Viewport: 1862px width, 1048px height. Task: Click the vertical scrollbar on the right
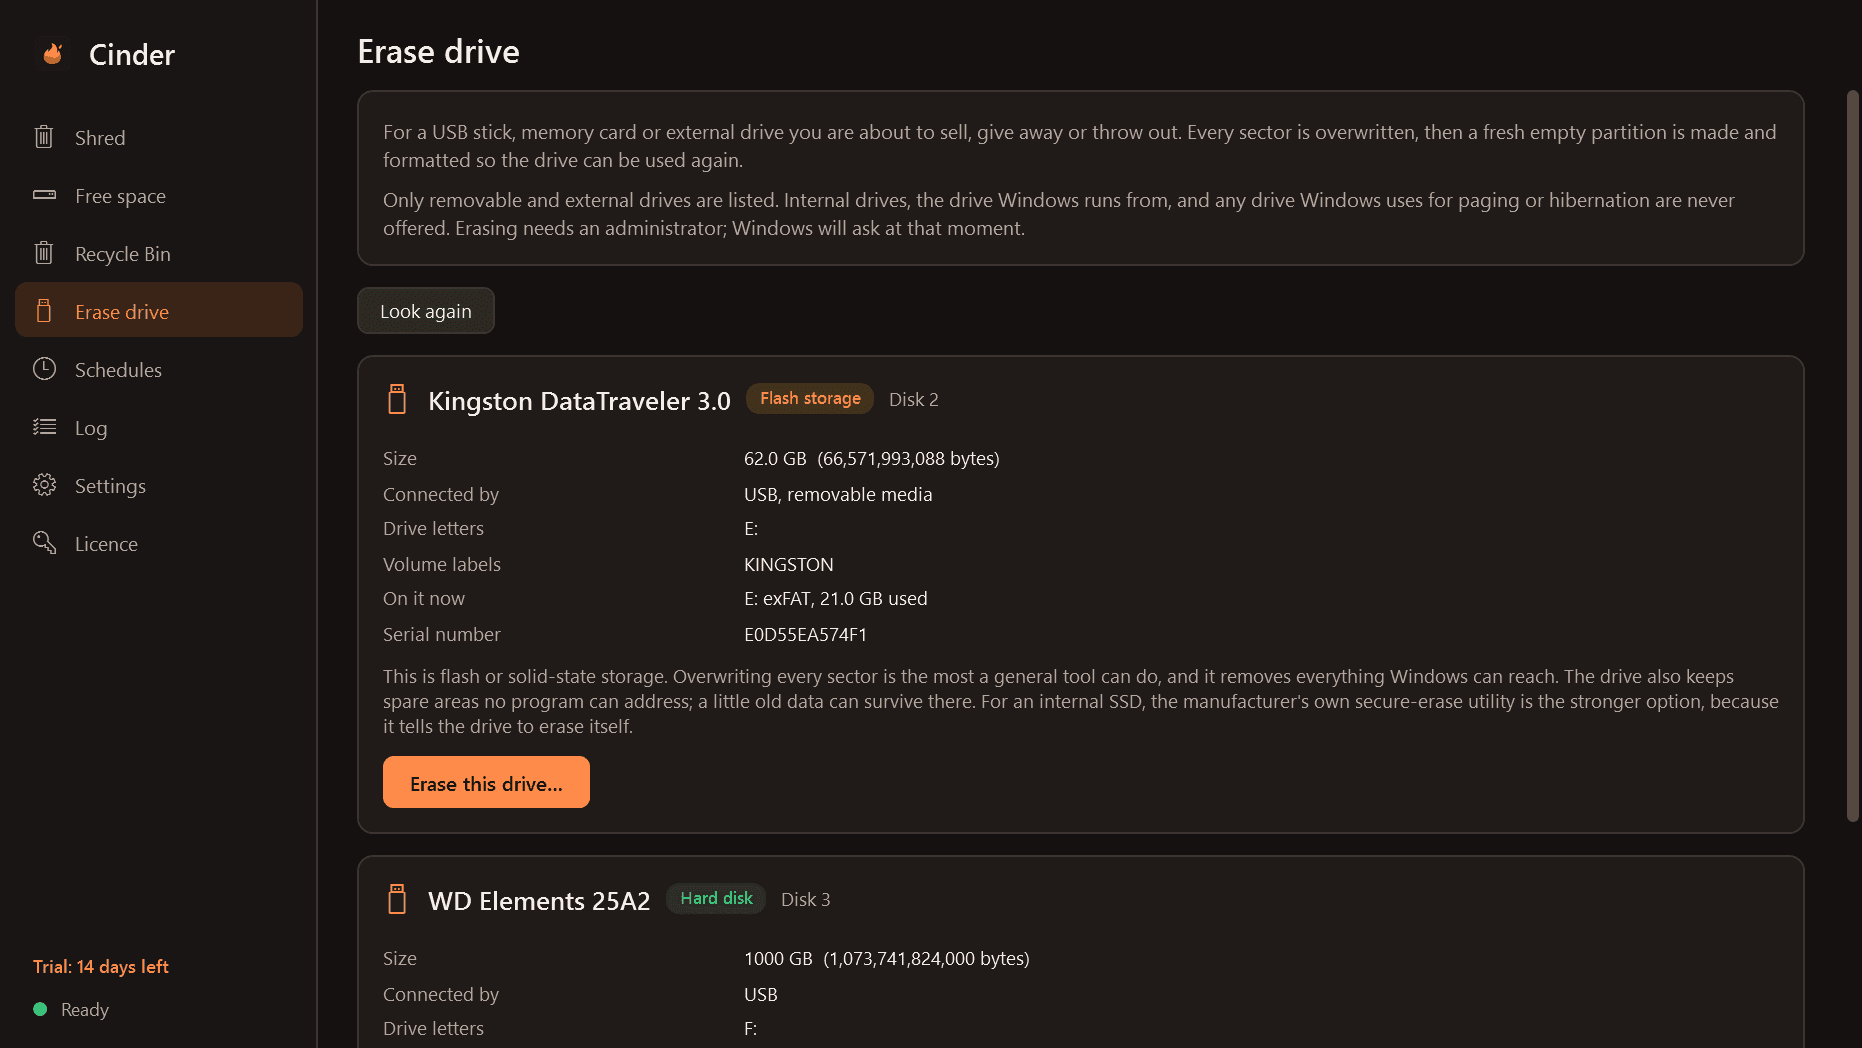(1852, 455)
